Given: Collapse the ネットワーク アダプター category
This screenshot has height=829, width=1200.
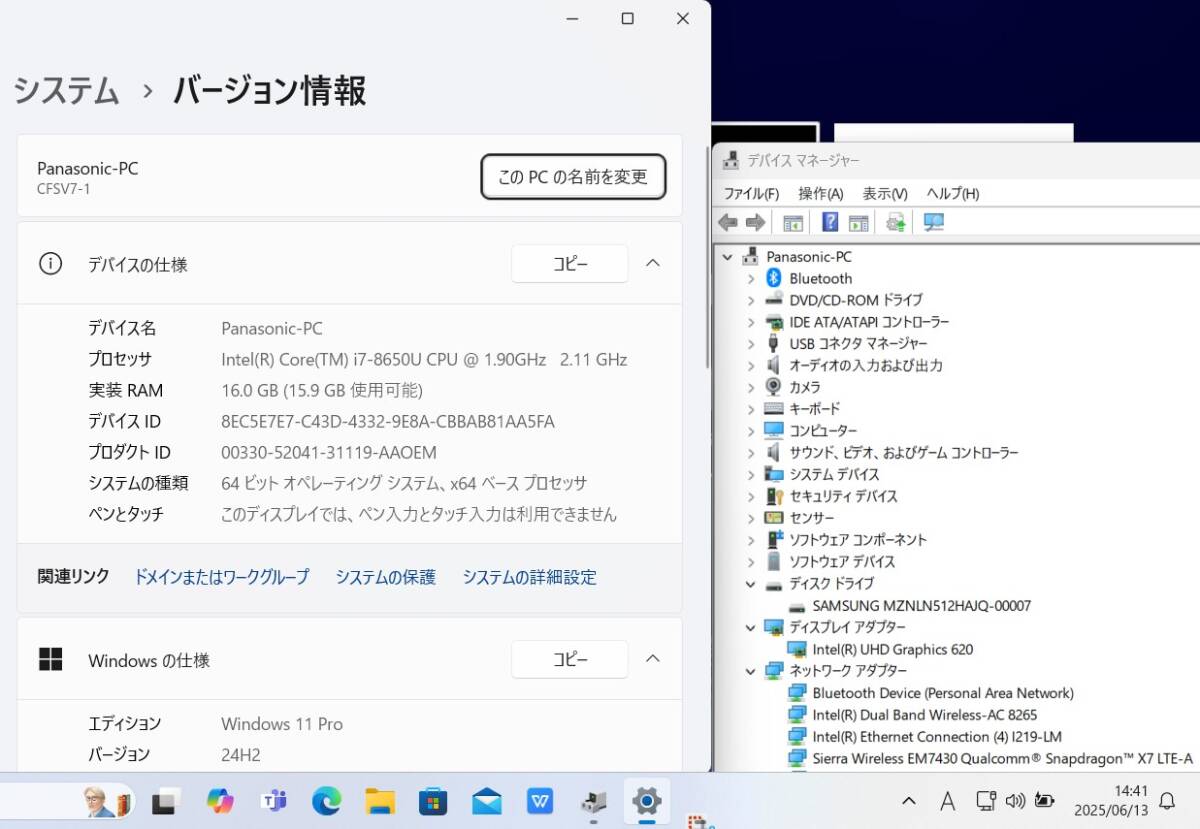Looking at the screenshot, I should point(752,671).
